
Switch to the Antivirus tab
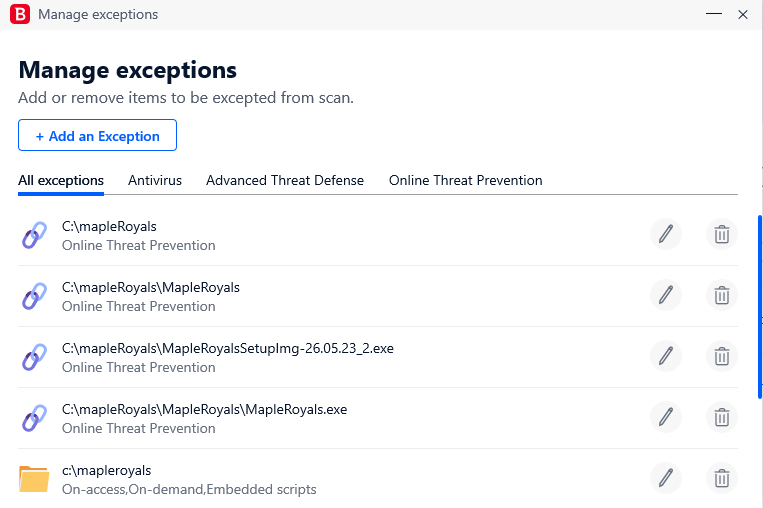click(x=155, y=181)
